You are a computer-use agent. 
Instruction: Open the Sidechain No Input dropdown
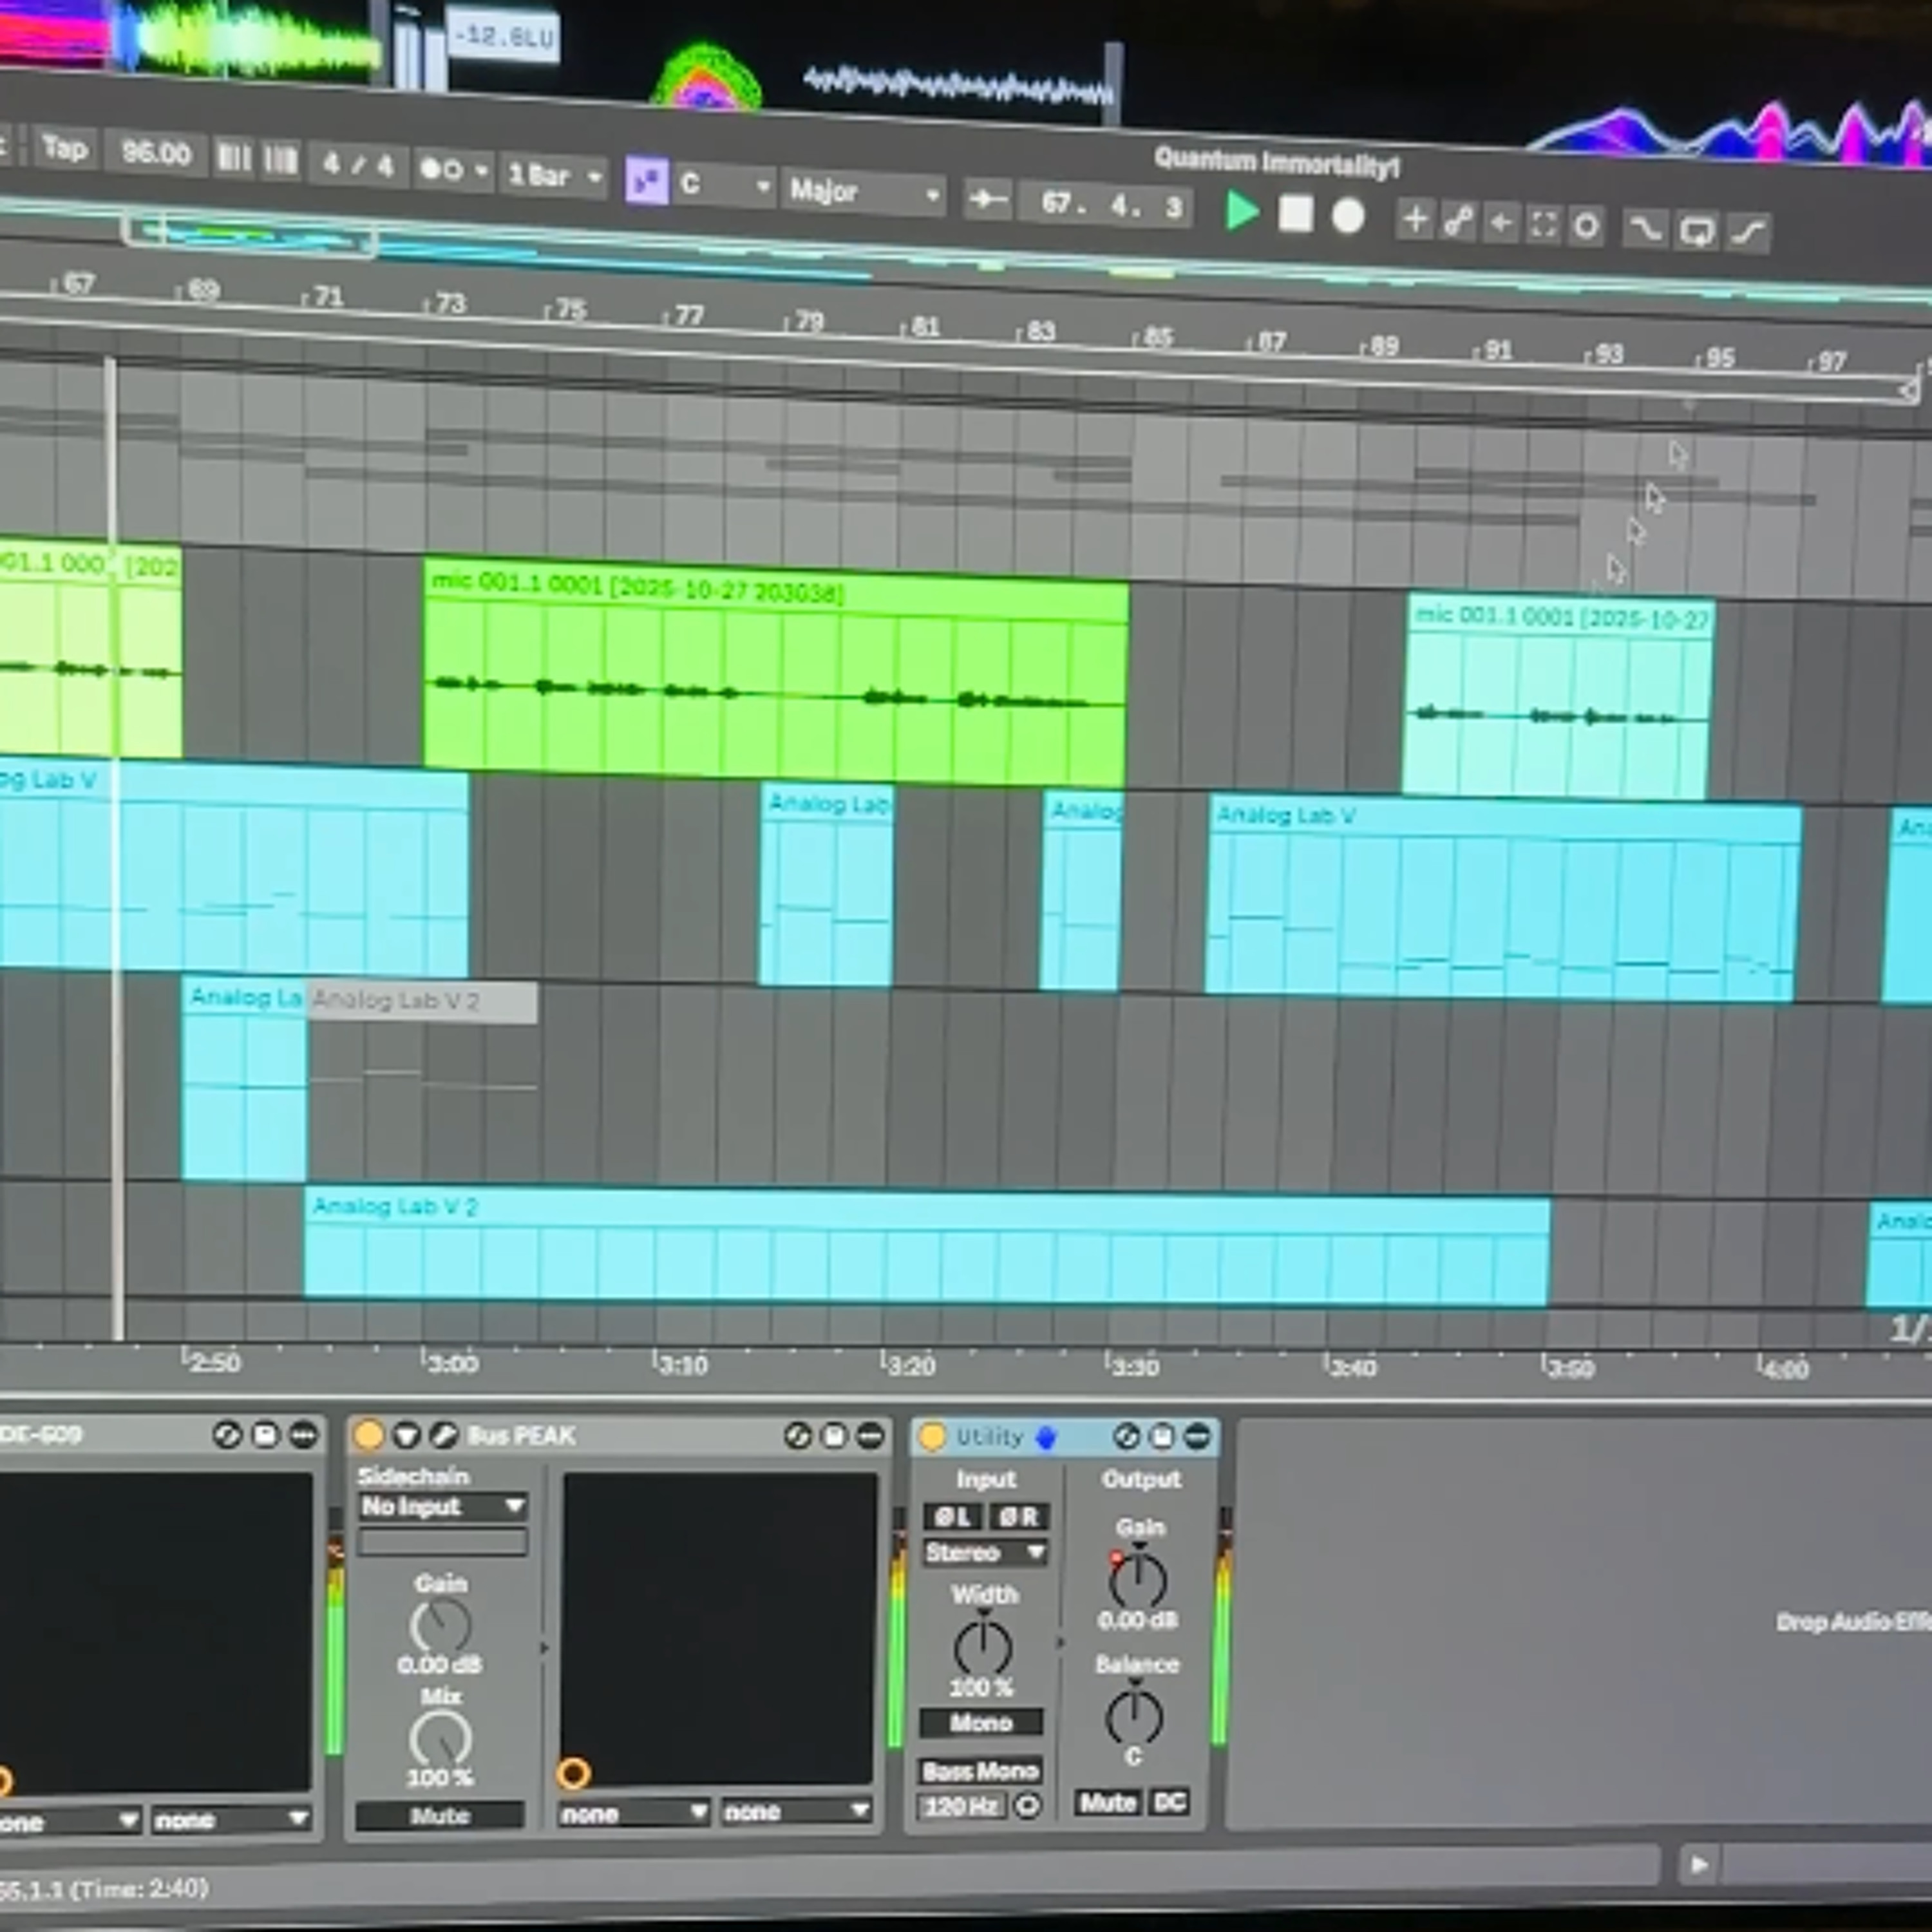pyautogui.click(x=442, y=1506)
